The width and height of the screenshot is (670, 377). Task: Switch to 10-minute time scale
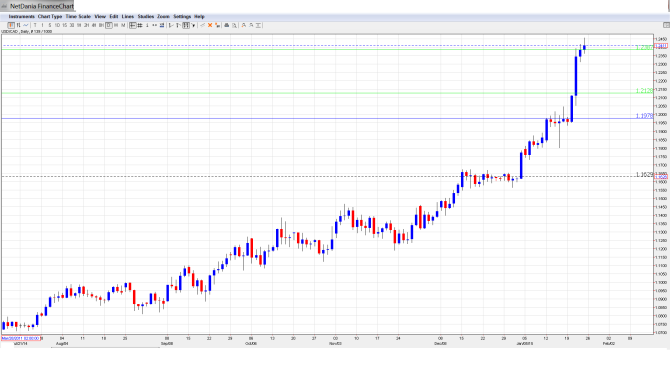click(x=57, y=26)
